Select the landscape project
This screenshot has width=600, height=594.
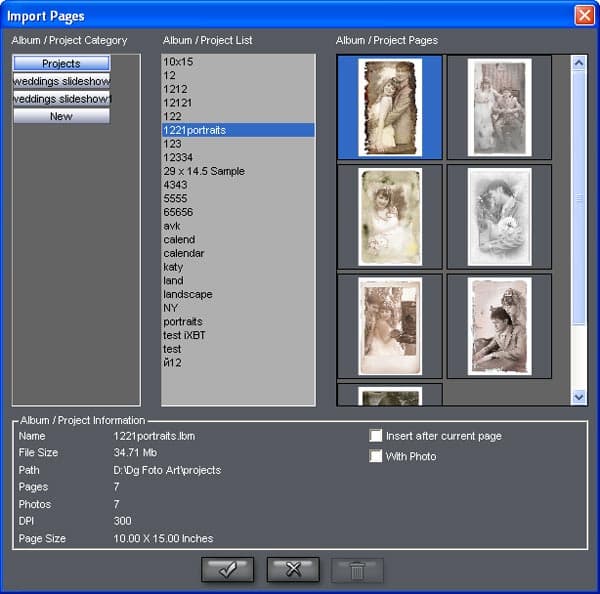pos(238,294)
